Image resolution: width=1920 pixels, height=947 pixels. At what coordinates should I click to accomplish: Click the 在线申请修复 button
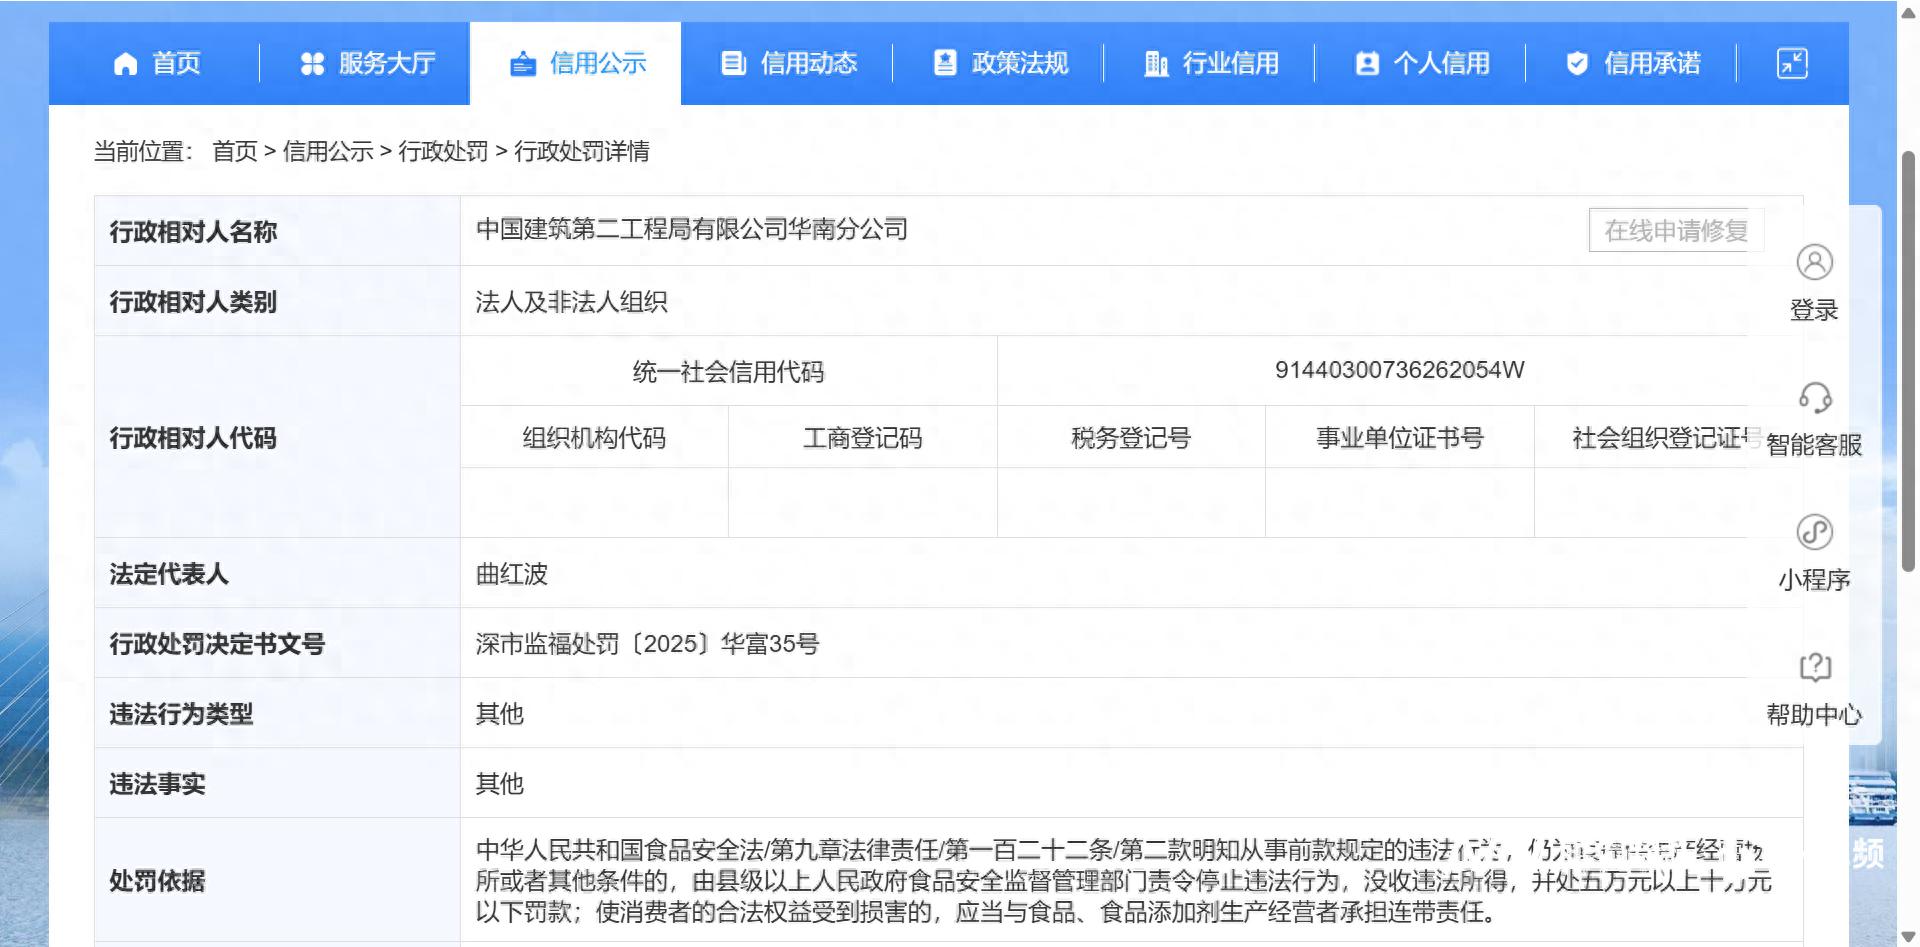pyautogui.click(x=1676, y=231)
